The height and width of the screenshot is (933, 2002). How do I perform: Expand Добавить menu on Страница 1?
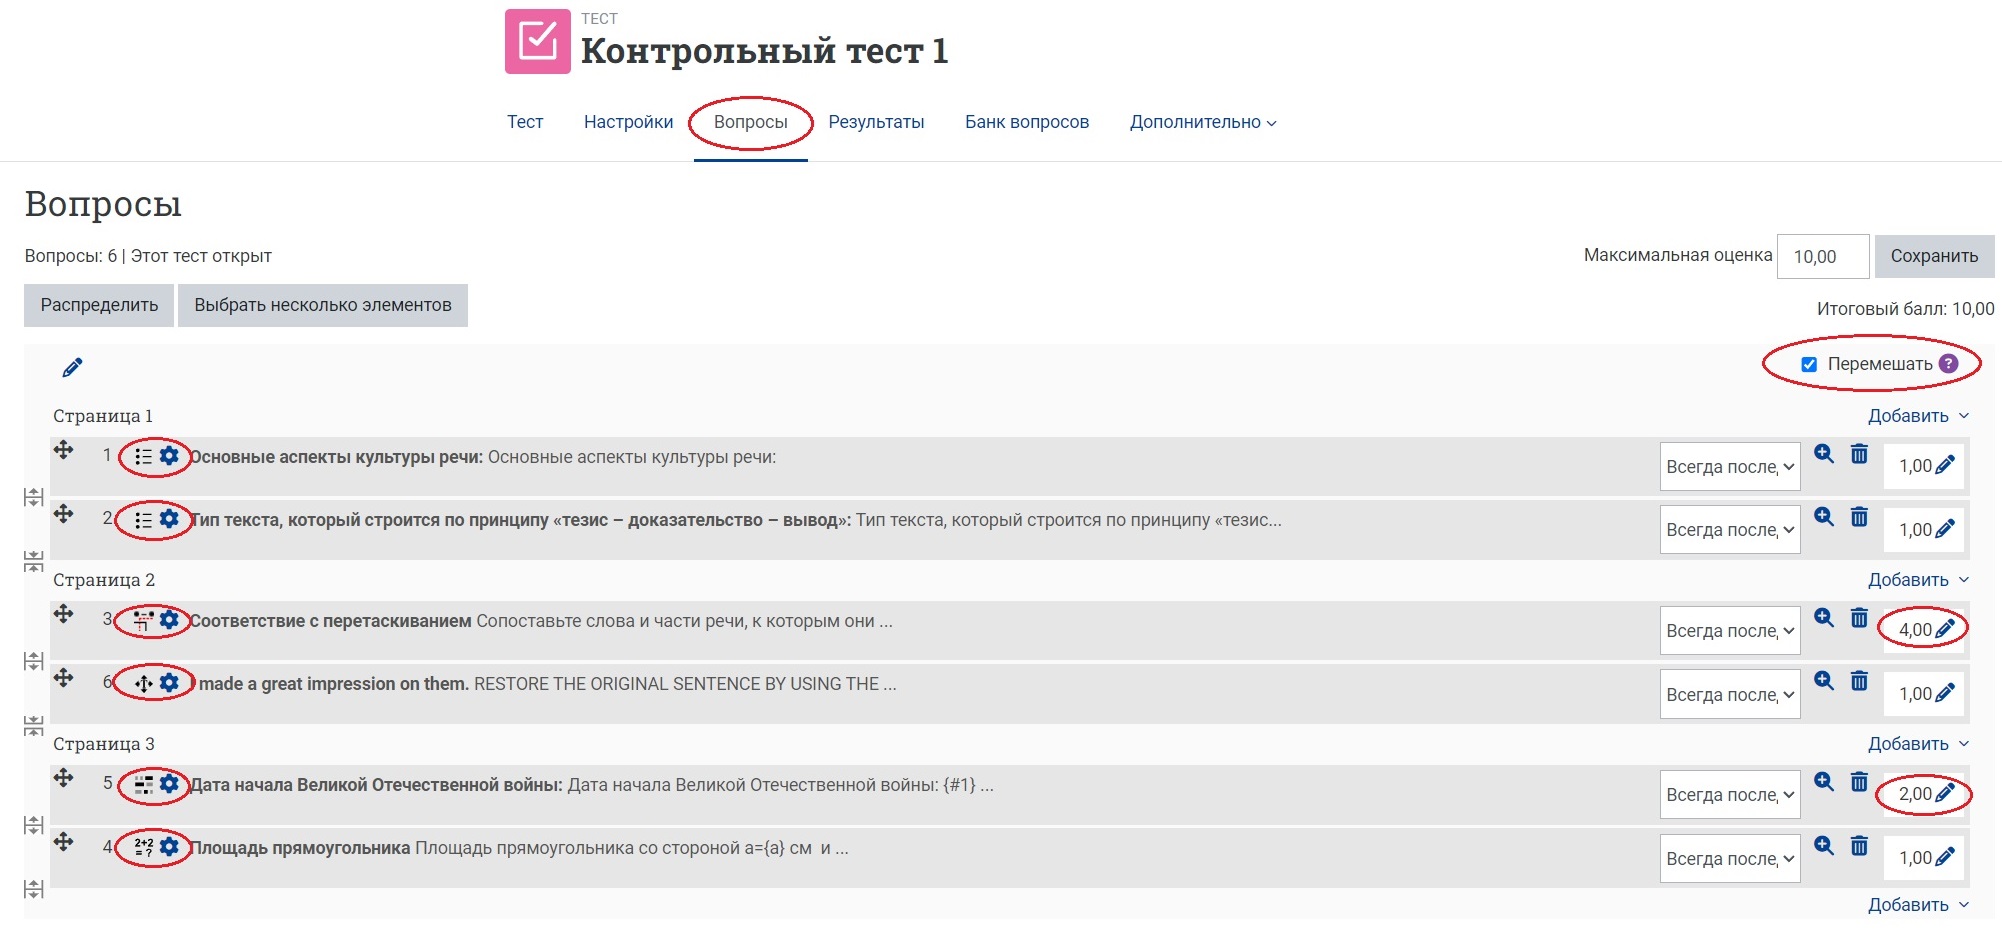[1918, 416]
